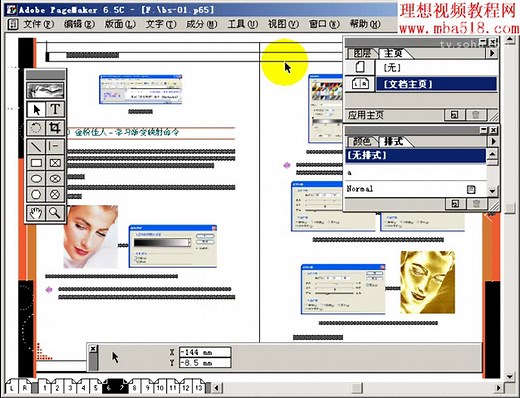Click the L/R spread icon beside 文档主页
This screenshot has width=520, height=398.
(360, 84)
